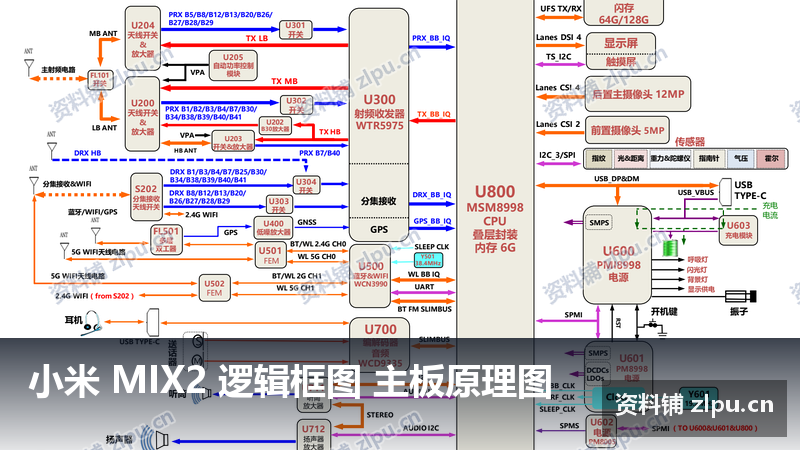Viewport: 800px width, 450px height.
Task: Click the "DRX_BB_IQ" label
Action: (x=432, y=194)
